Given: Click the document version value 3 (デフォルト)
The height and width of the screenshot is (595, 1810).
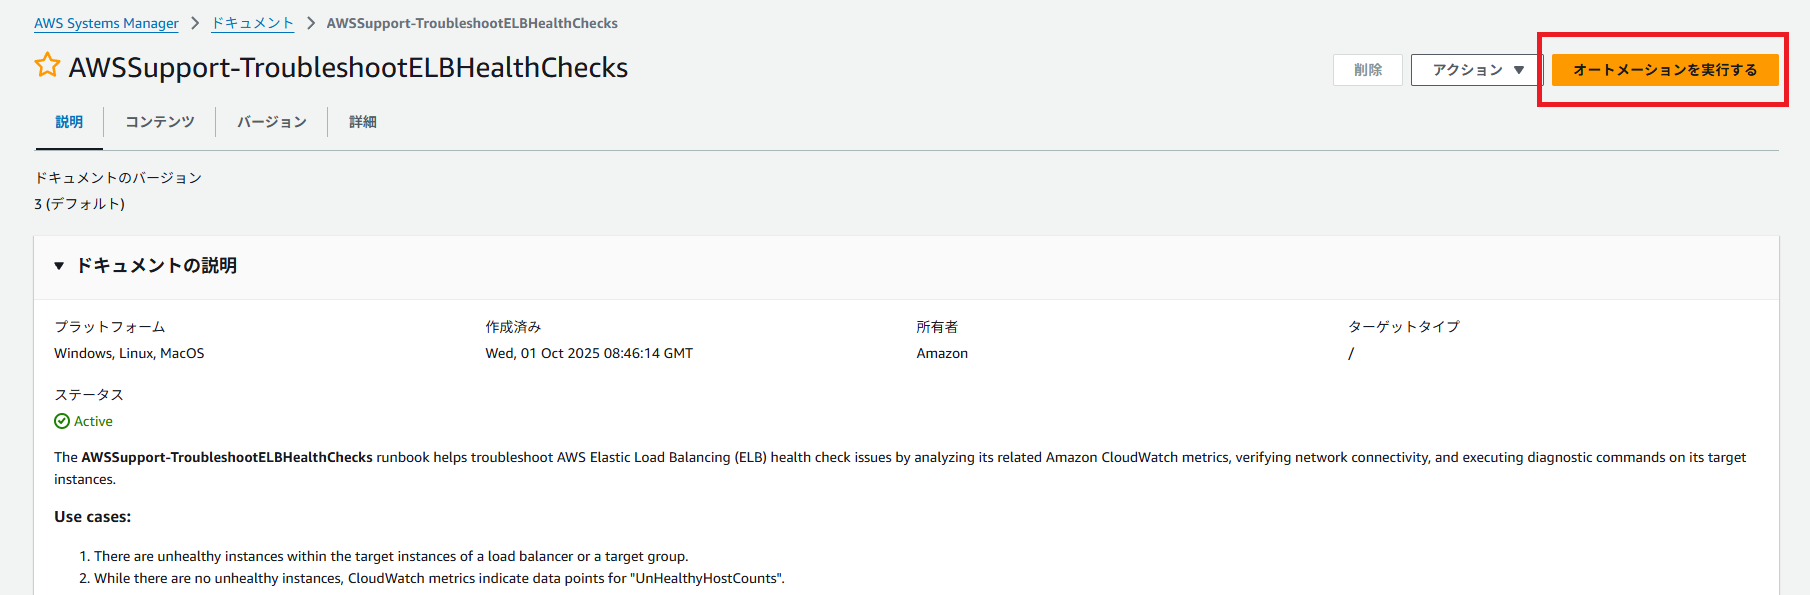Looking at the screenshot, I should click(79, 204).
